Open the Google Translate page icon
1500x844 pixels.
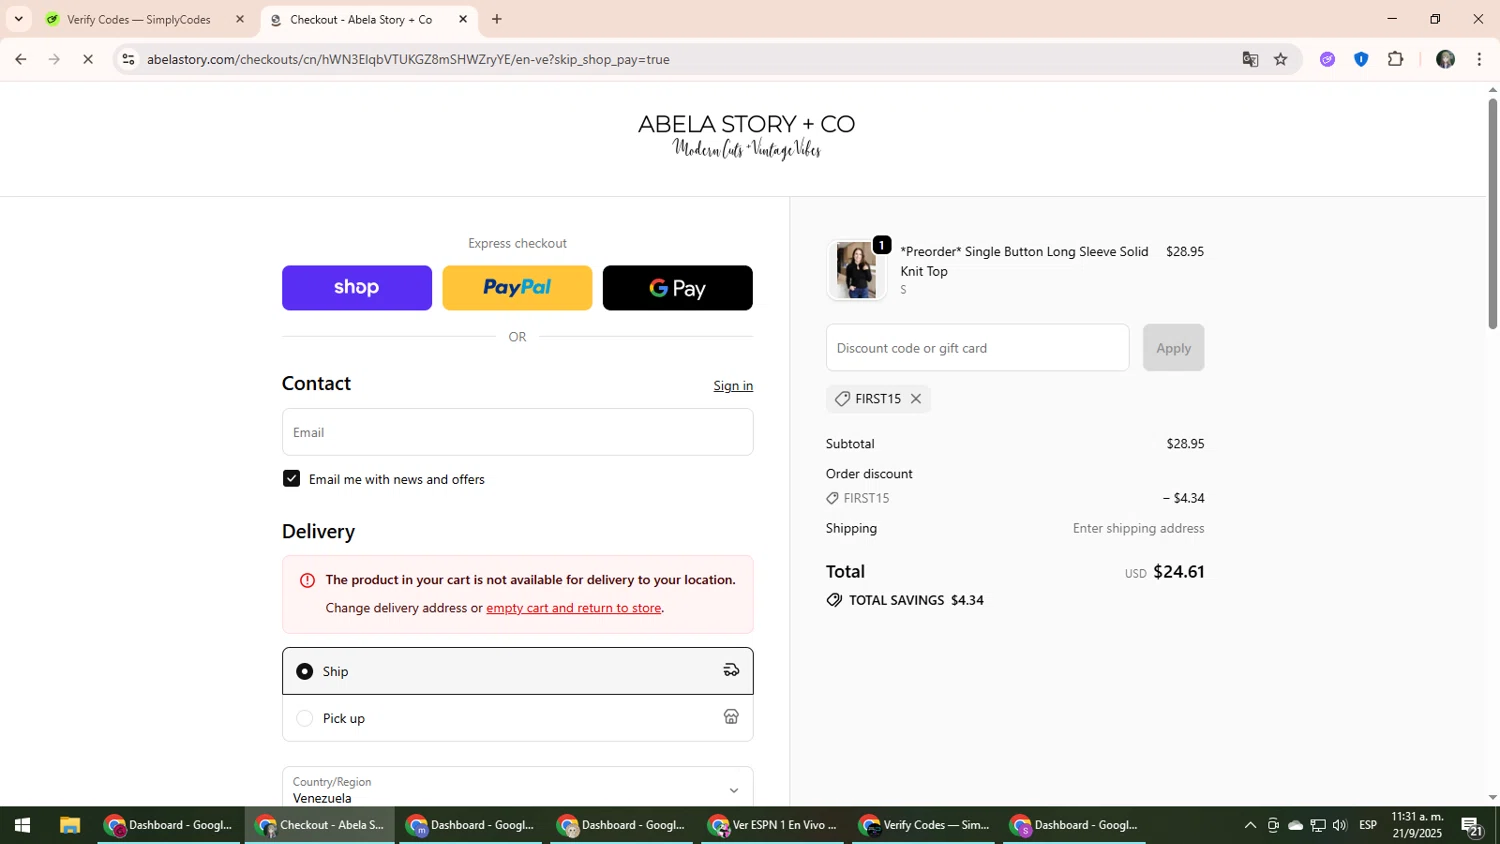tap(1250, 59)
